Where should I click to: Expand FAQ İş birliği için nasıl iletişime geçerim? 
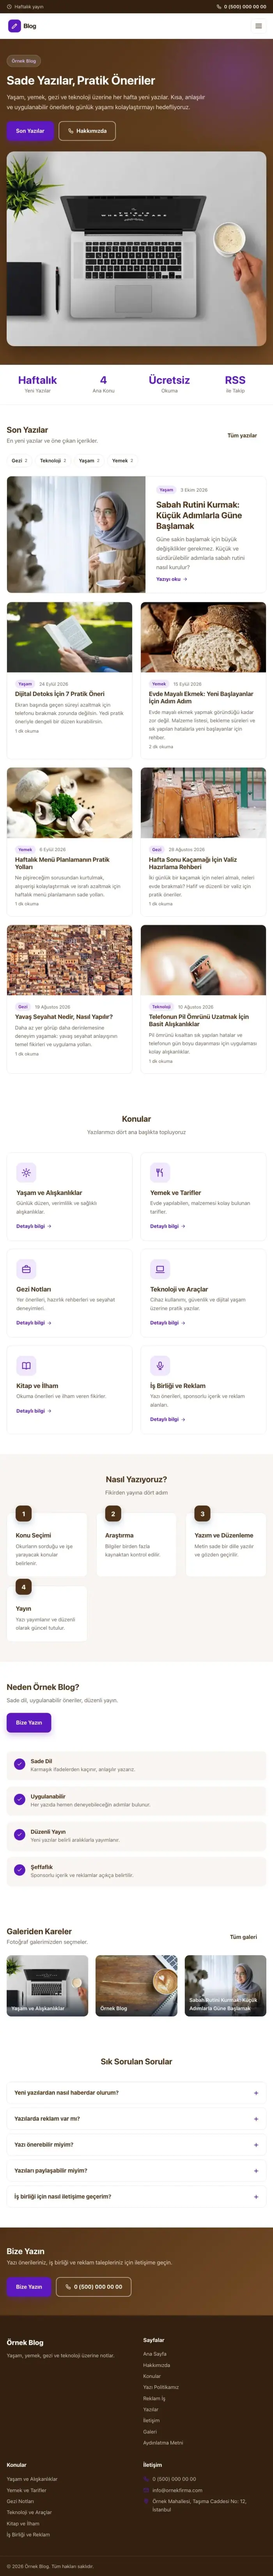[x=136, y=2197]
